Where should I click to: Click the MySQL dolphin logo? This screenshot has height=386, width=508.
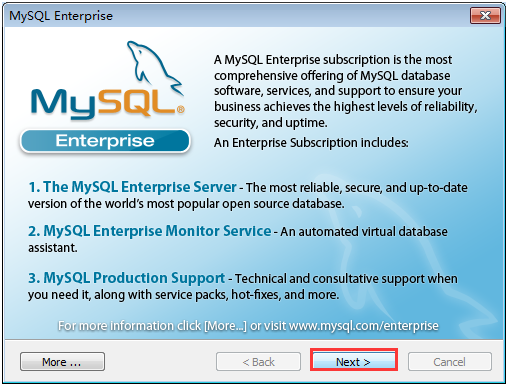[x=107, y=80]
